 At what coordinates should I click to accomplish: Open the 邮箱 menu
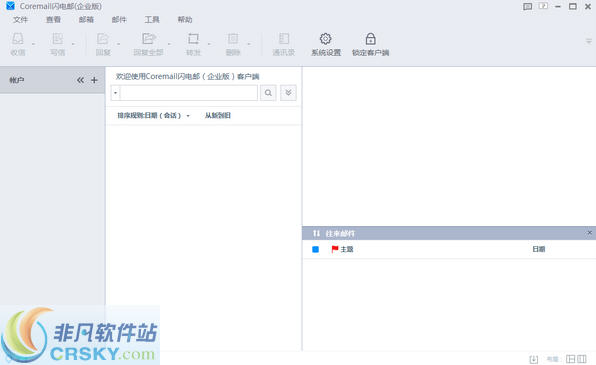(86, 19)
